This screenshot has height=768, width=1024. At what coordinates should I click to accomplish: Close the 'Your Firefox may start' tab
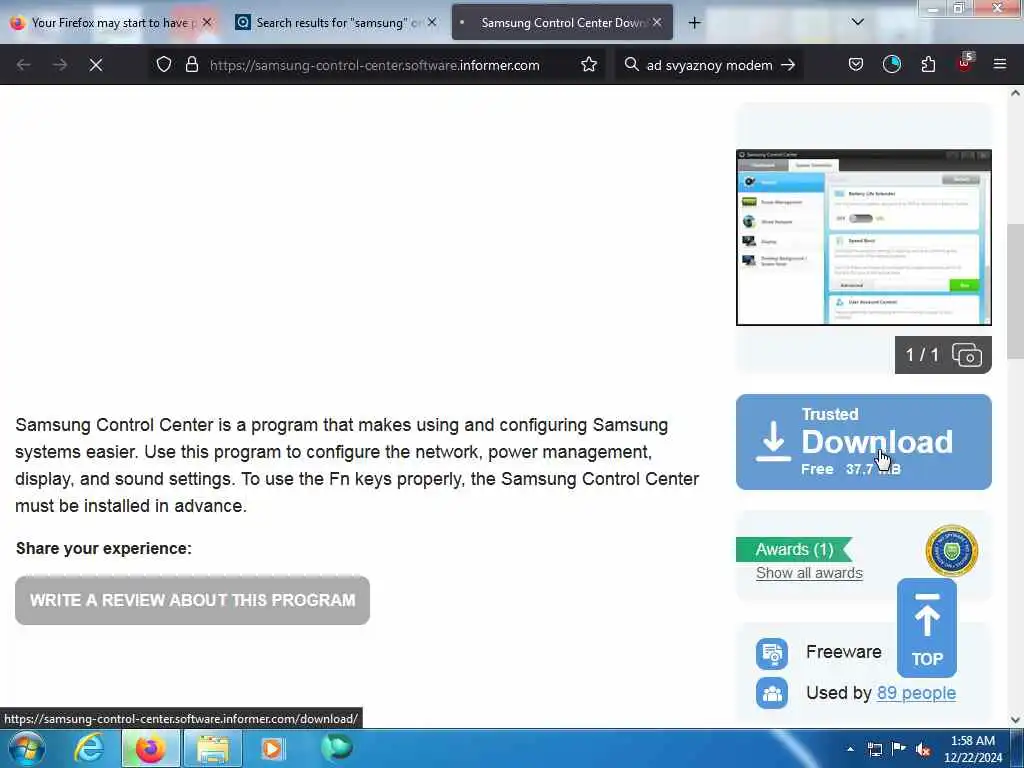[207, 22]
